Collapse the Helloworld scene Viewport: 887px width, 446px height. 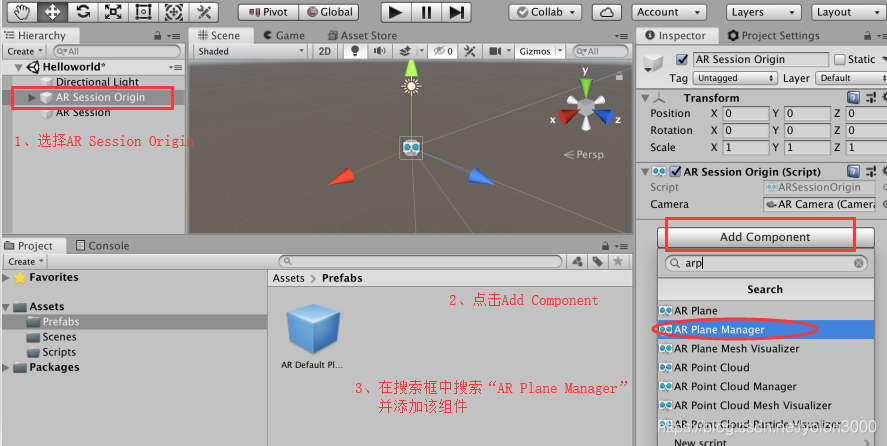[19, 67]
